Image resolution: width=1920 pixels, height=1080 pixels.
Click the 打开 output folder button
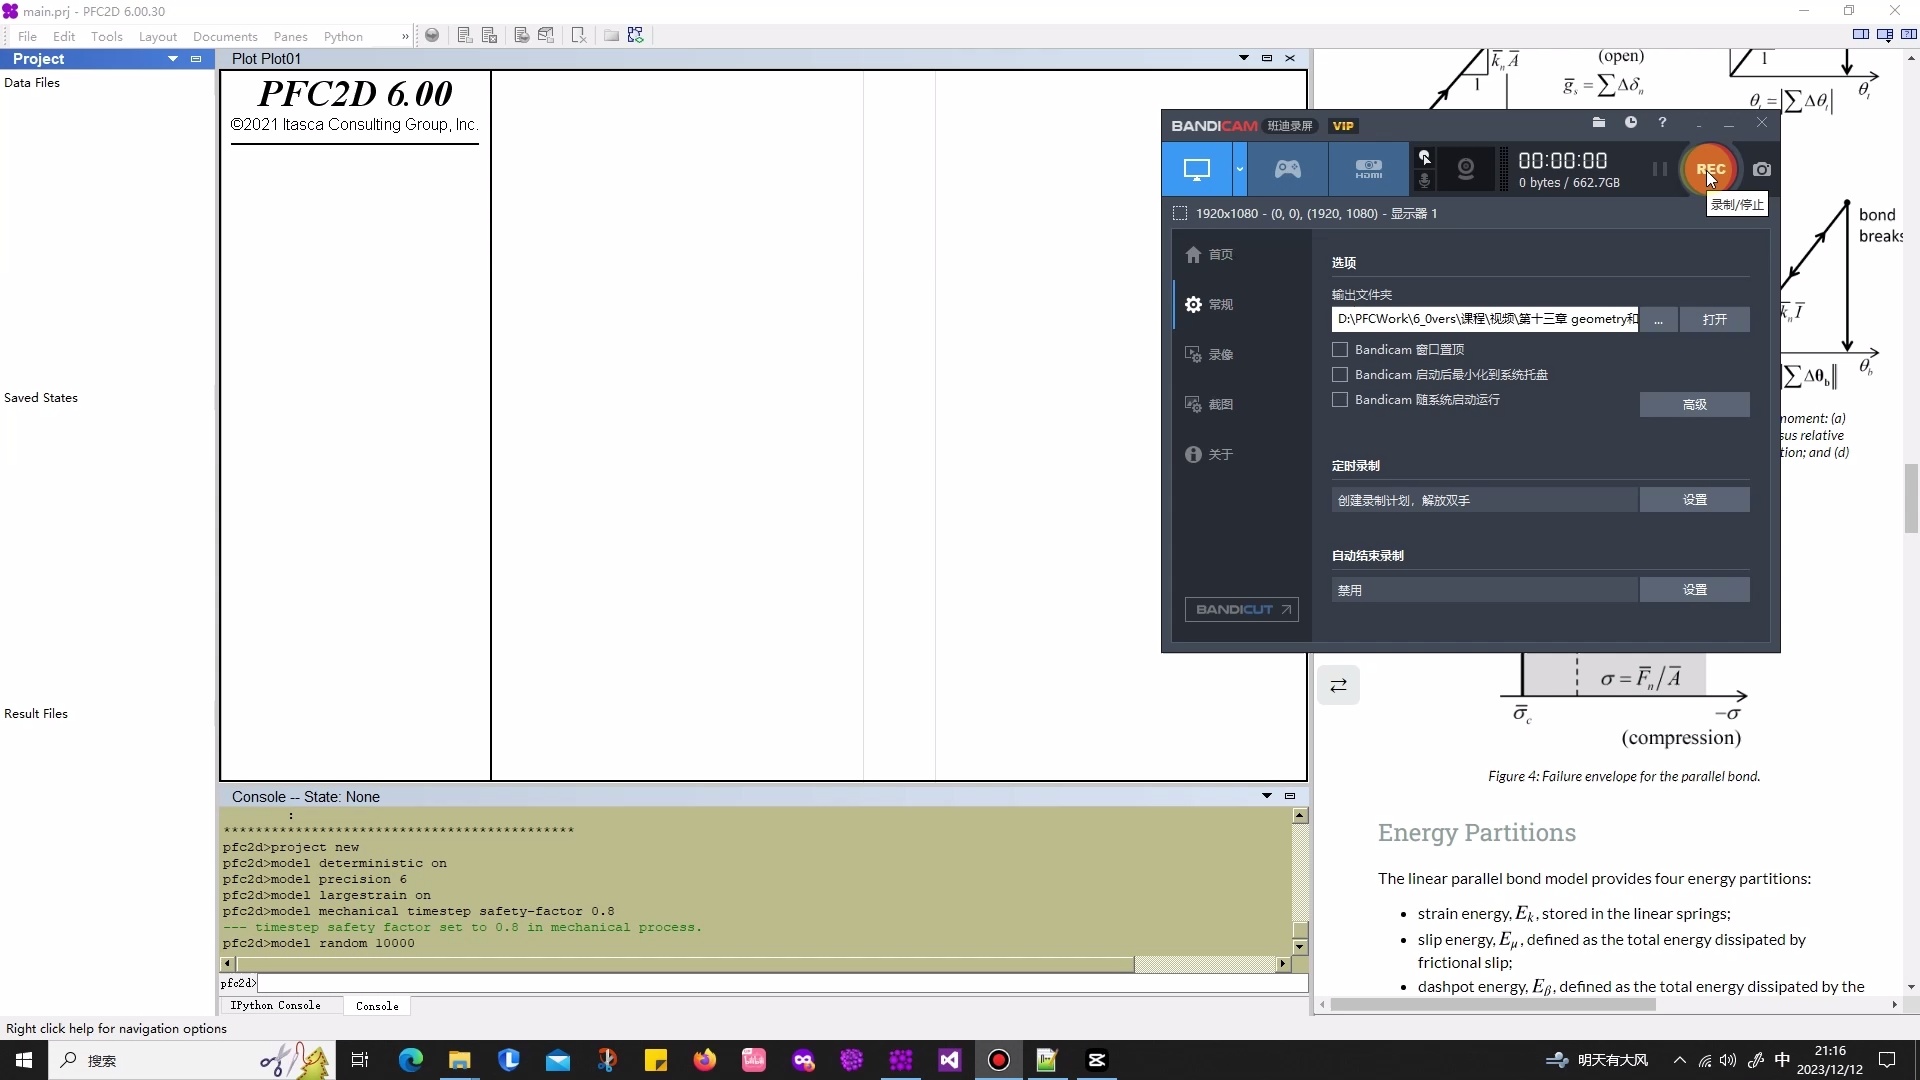1714,319
